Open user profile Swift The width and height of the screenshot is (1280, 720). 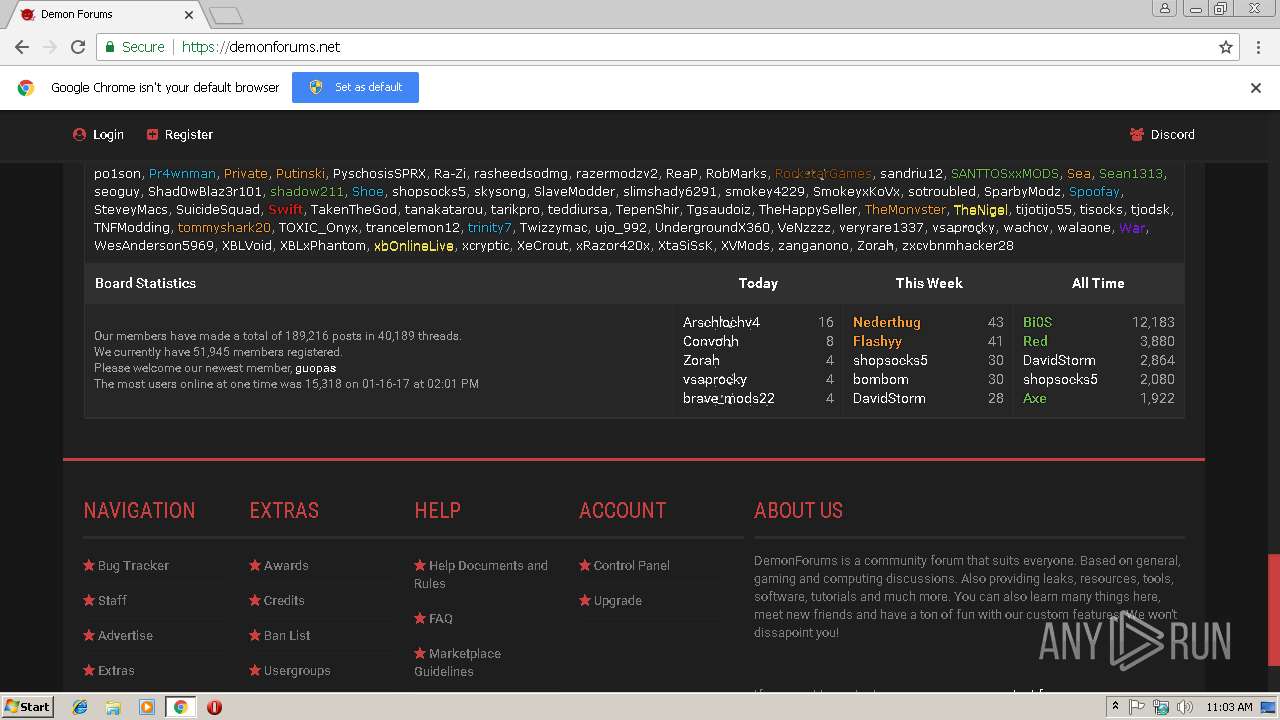(x=285, y=210)
